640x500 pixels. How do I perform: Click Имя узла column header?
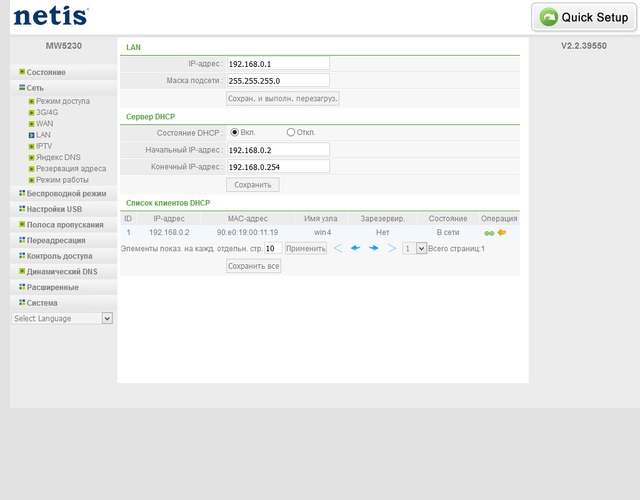(320, 218)
